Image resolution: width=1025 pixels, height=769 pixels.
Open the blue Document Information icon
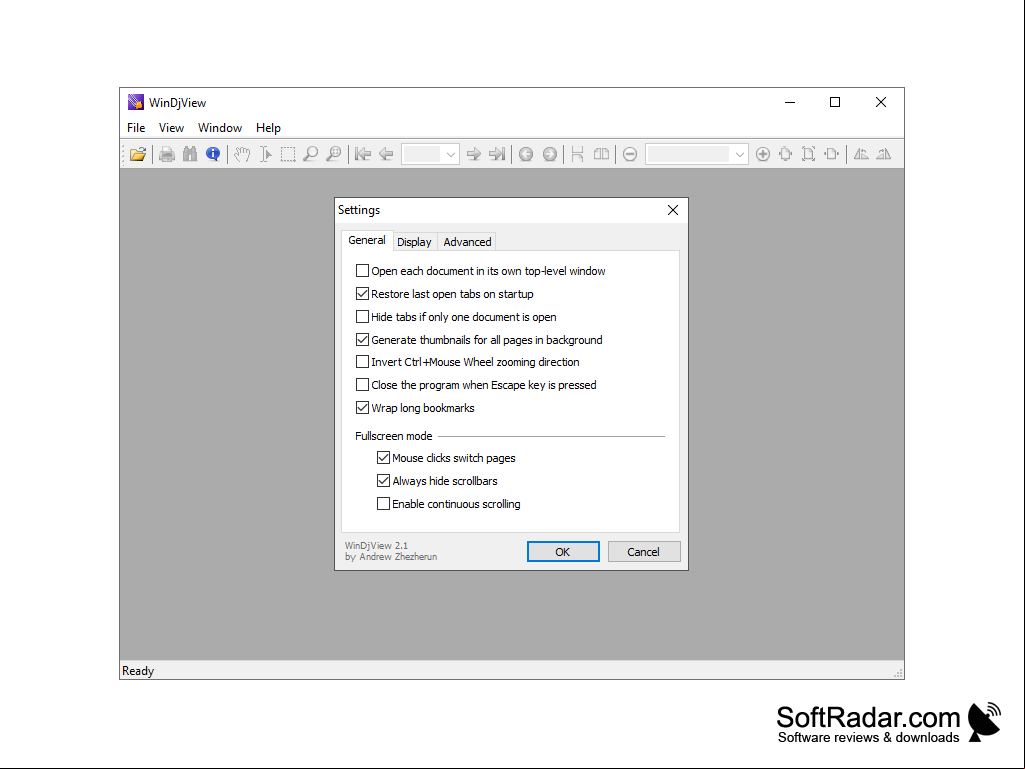tap(213, 154)
